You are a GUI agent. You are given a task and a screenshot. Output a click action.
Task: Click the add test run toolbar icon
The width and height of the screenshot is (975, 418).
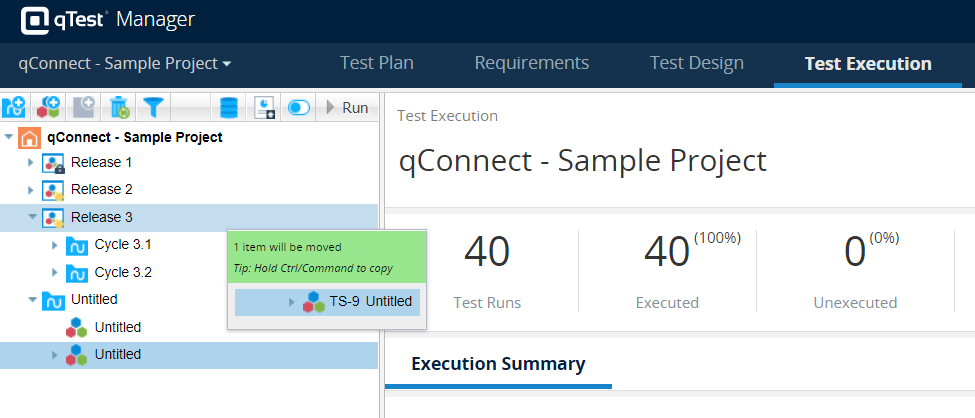click(83, 107)
